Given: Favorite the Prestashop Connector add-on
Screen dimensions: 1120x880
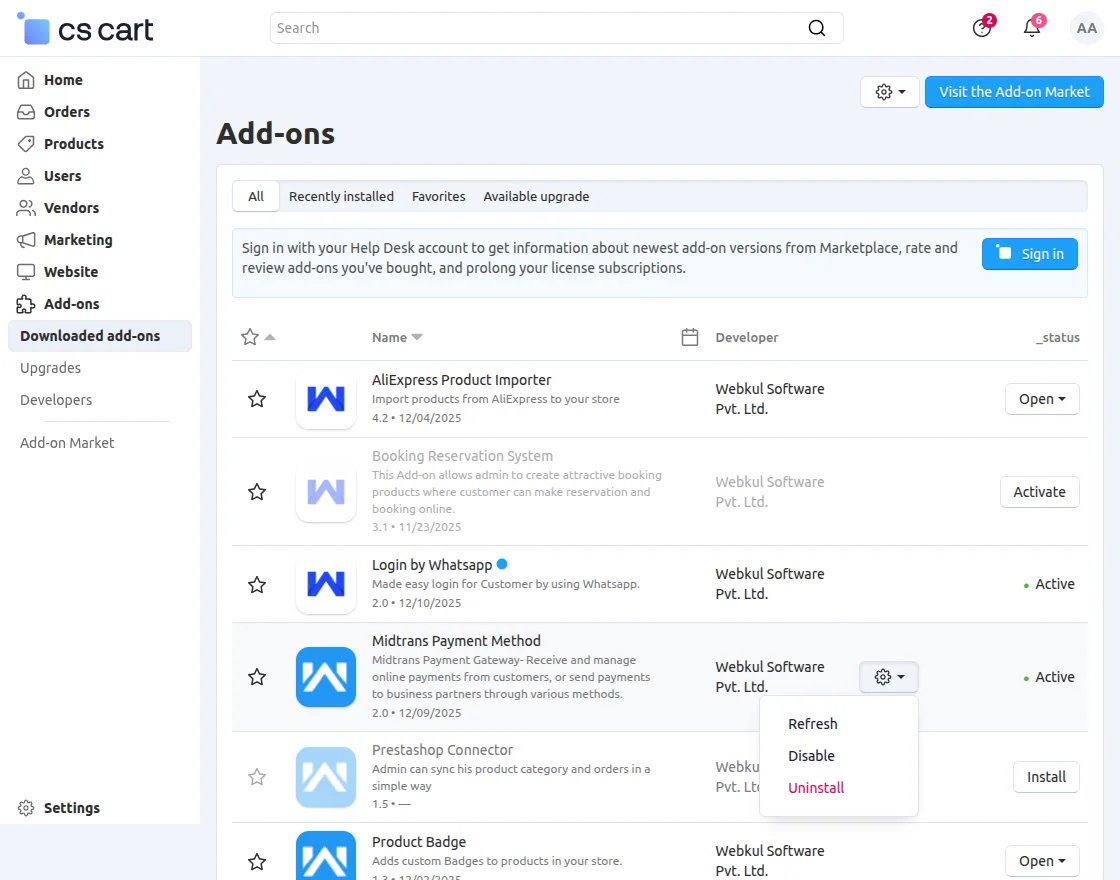Looking at the screenshot, I should coord(257,776).
